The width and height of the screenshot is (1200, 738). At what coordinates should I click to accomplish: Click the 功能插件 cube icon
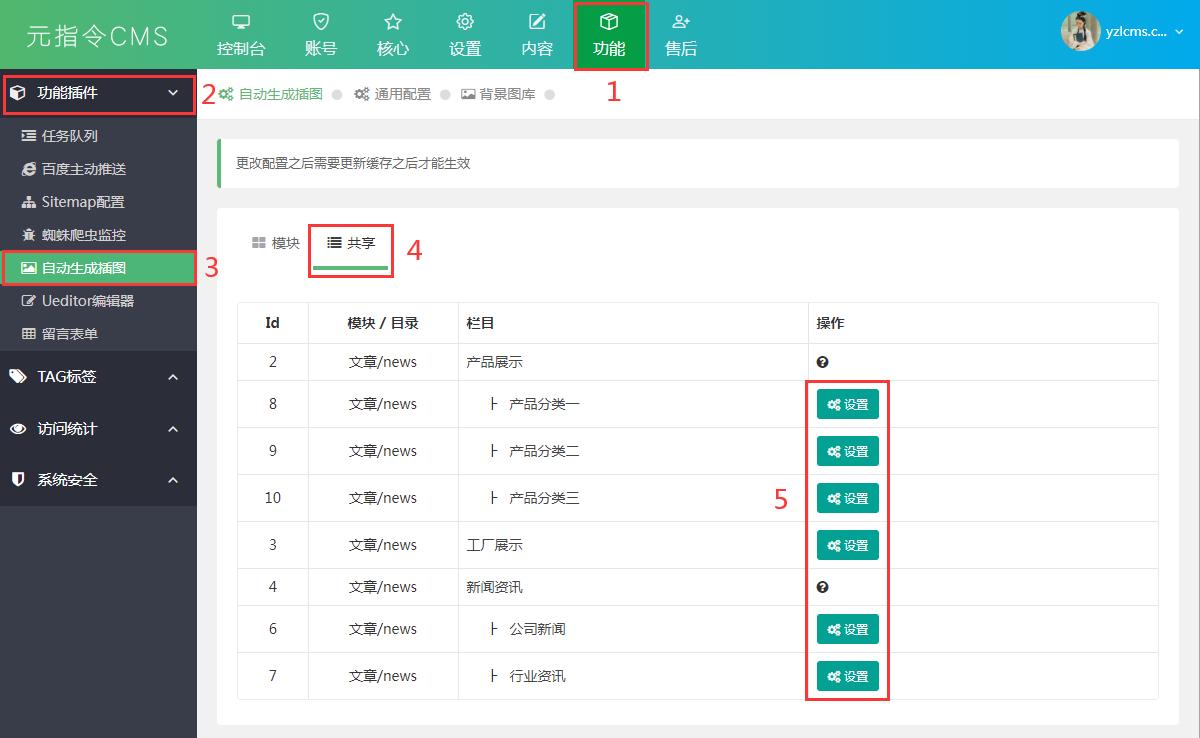[18, 93]
